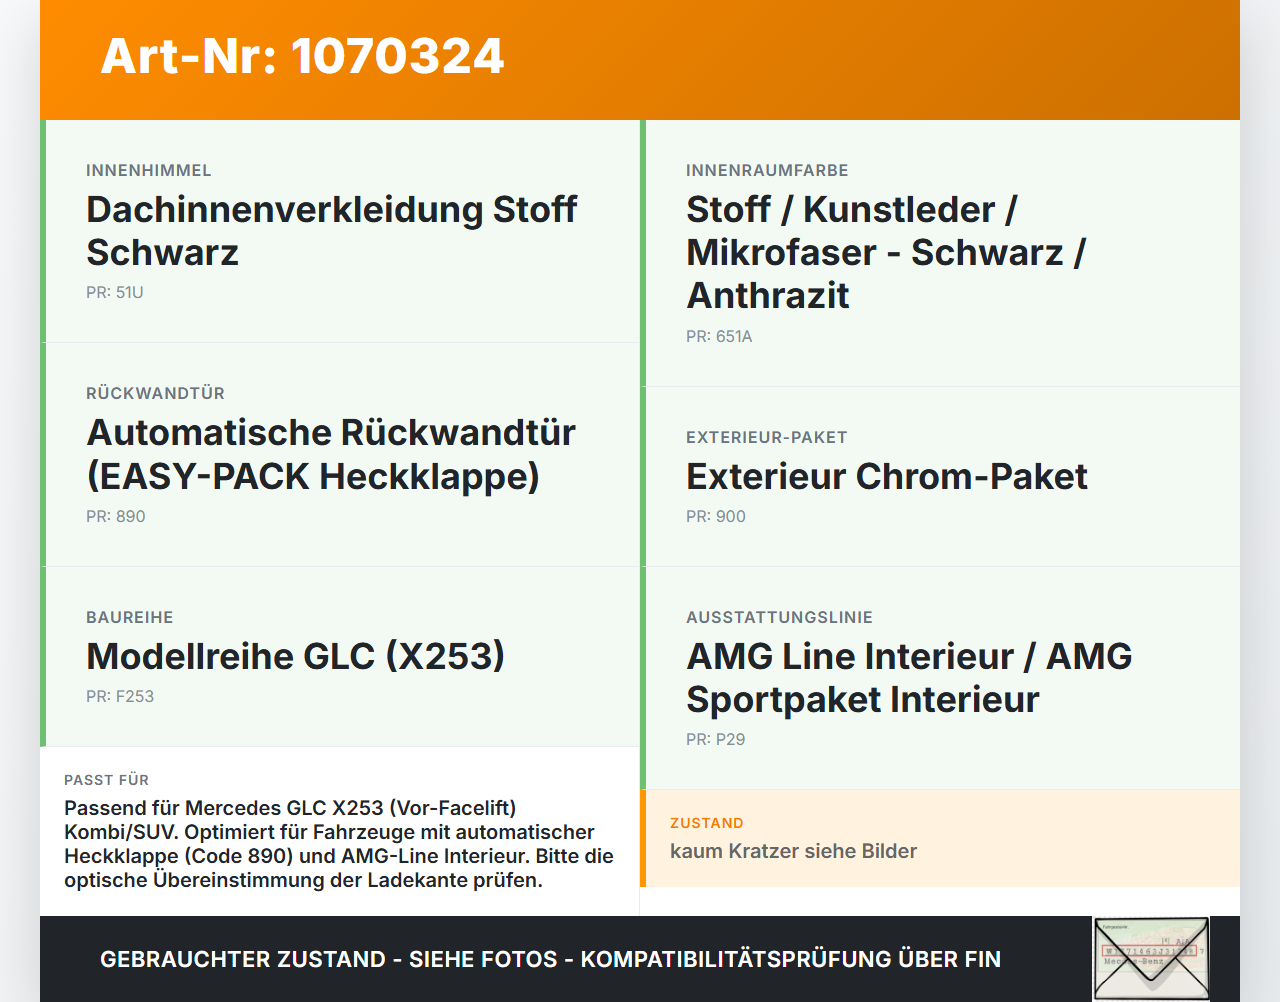This screenshot has width=1280, height=1002.
Task: Click the PR: 51U code
Action: pos(115,293)
